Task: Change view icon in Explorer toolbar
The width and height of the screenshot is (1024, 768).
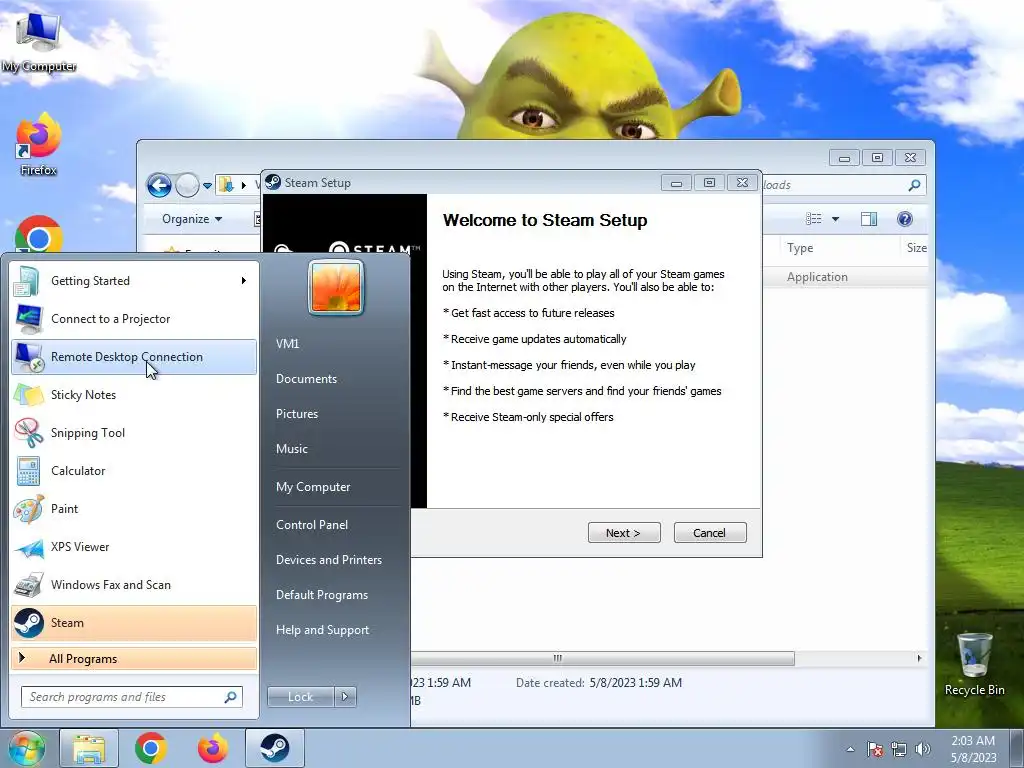Action: pyautogui.click(x=814, y=219)
